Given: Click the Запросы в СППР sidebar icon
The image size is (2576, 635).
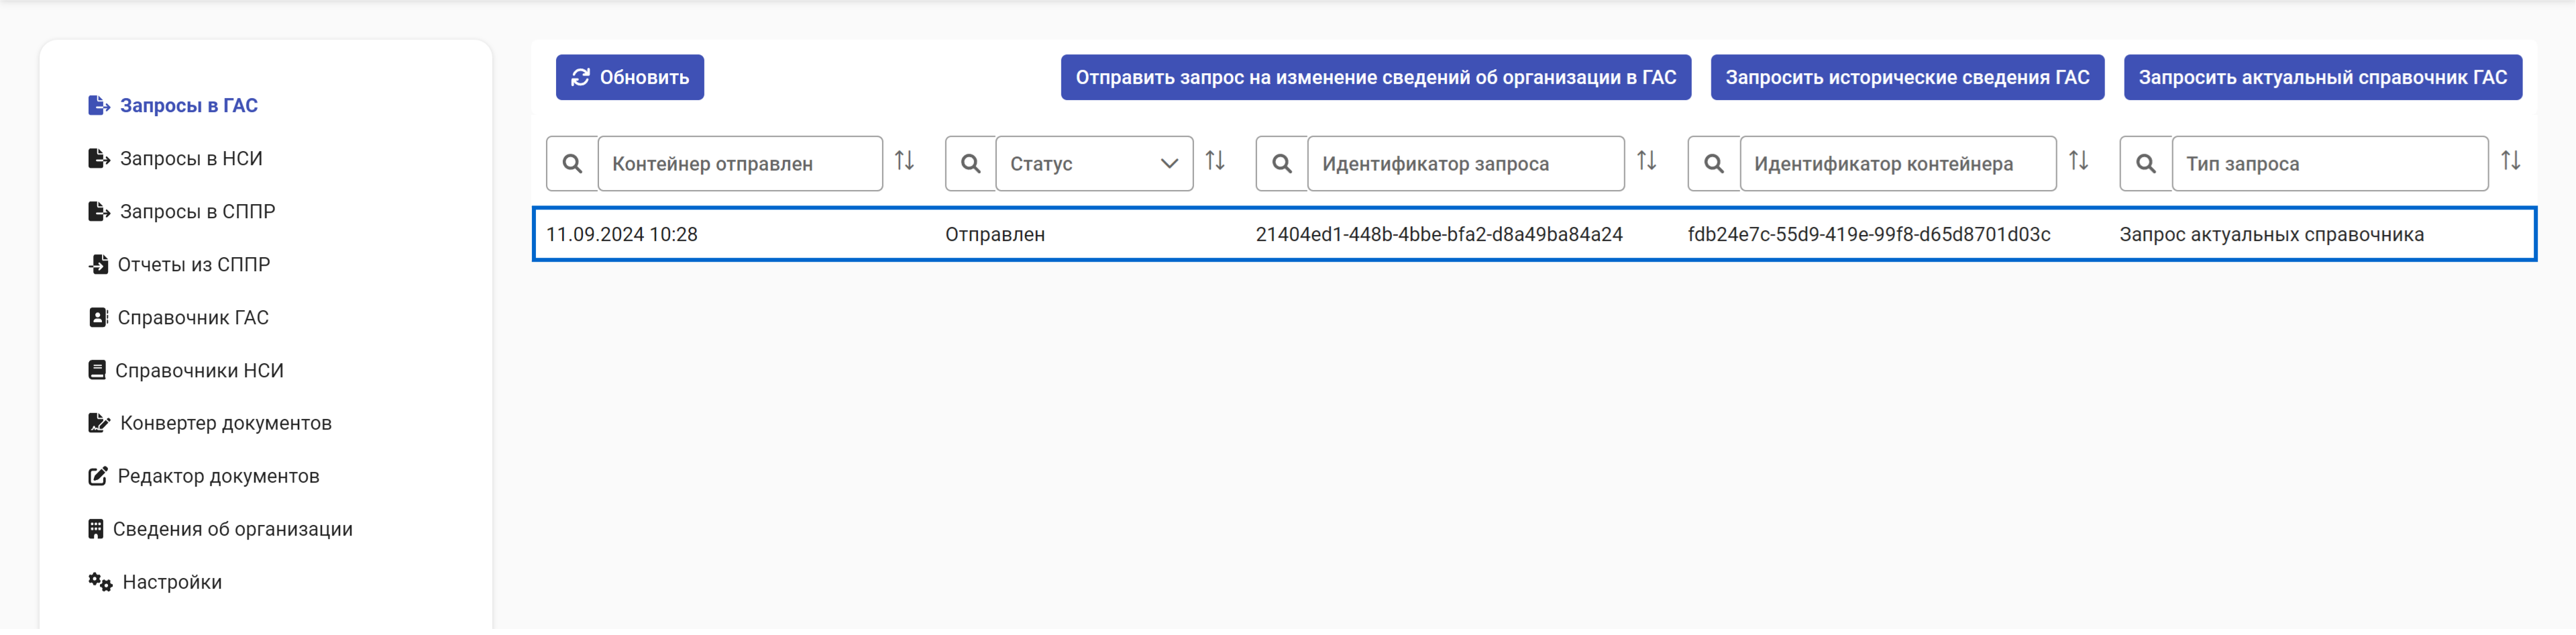Looking at the screenshot, I should coord(99,212).
